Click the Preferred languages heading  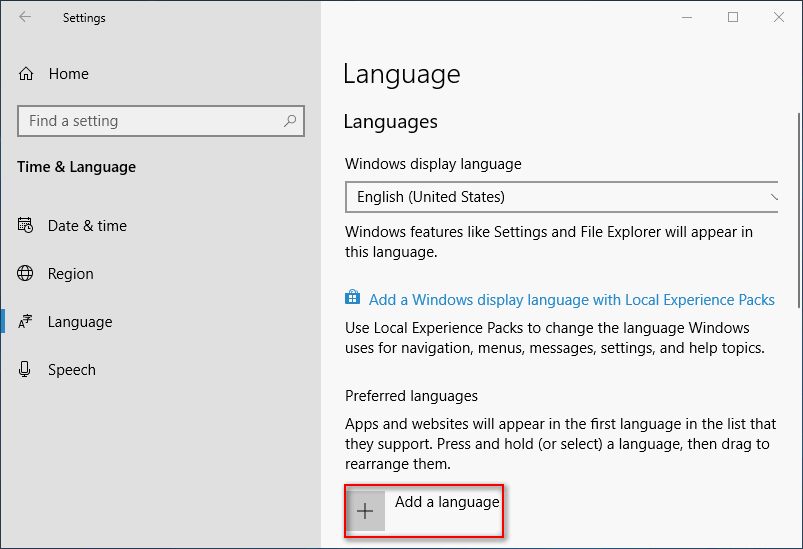point(411,396)
